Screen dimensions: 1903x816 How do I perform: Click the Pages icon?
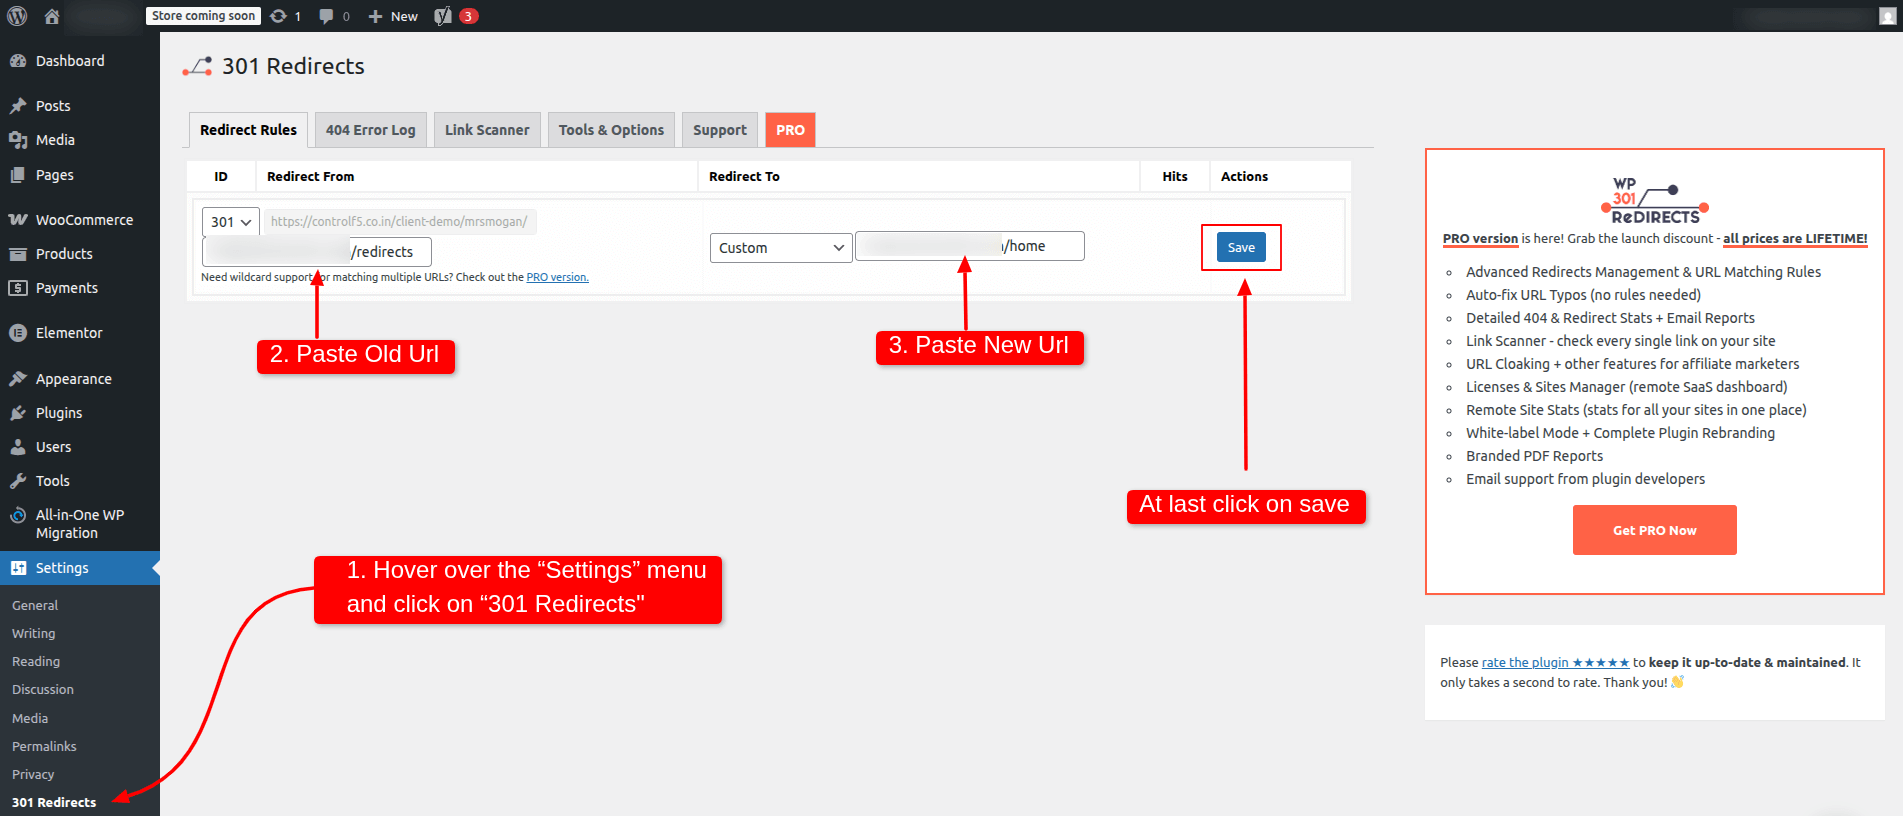18,175
